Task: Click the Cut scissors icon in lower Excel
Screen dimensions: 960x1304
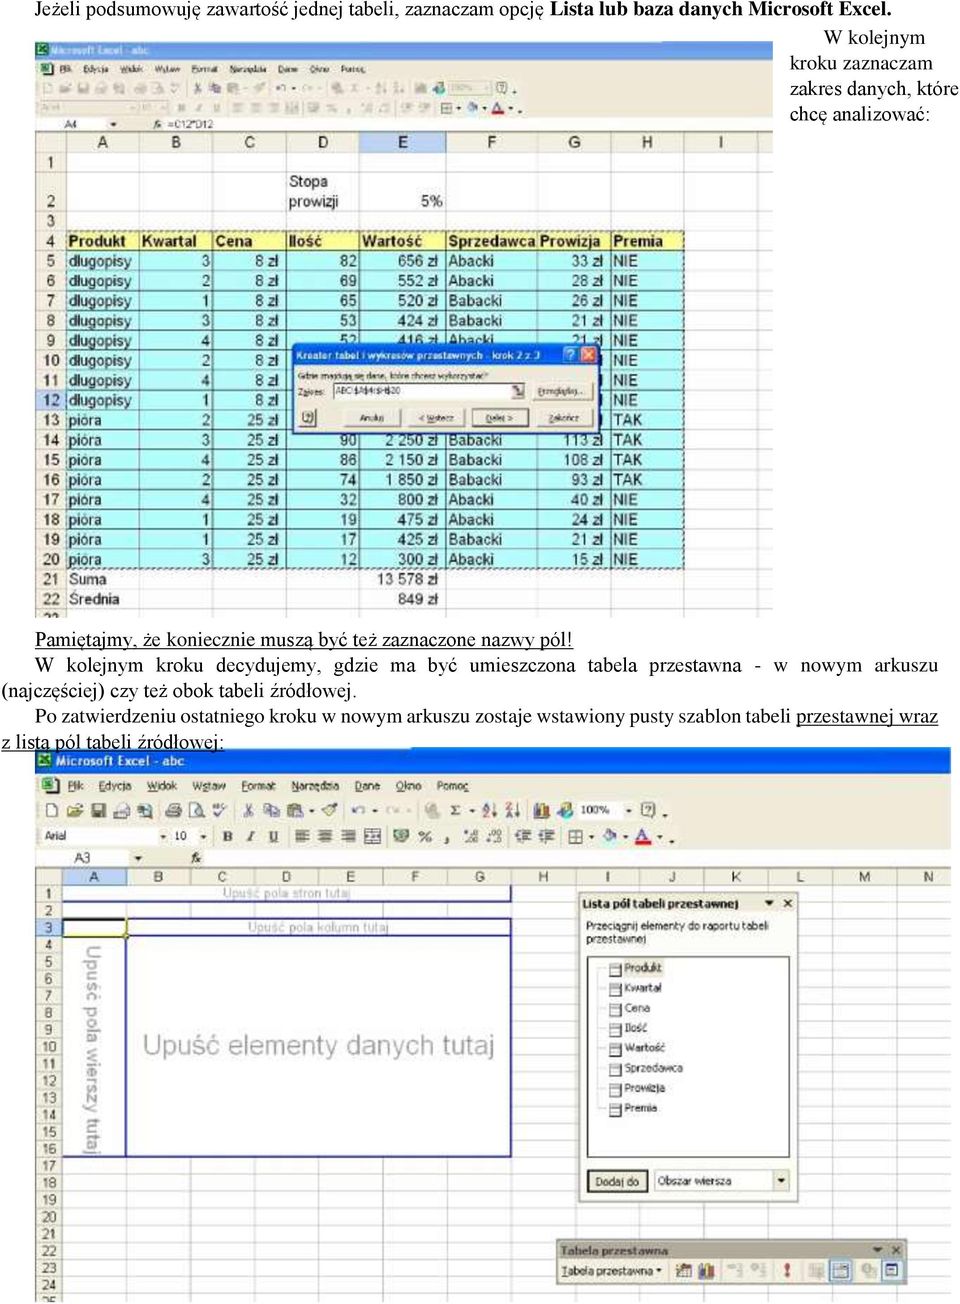Action: pos(247,811)
